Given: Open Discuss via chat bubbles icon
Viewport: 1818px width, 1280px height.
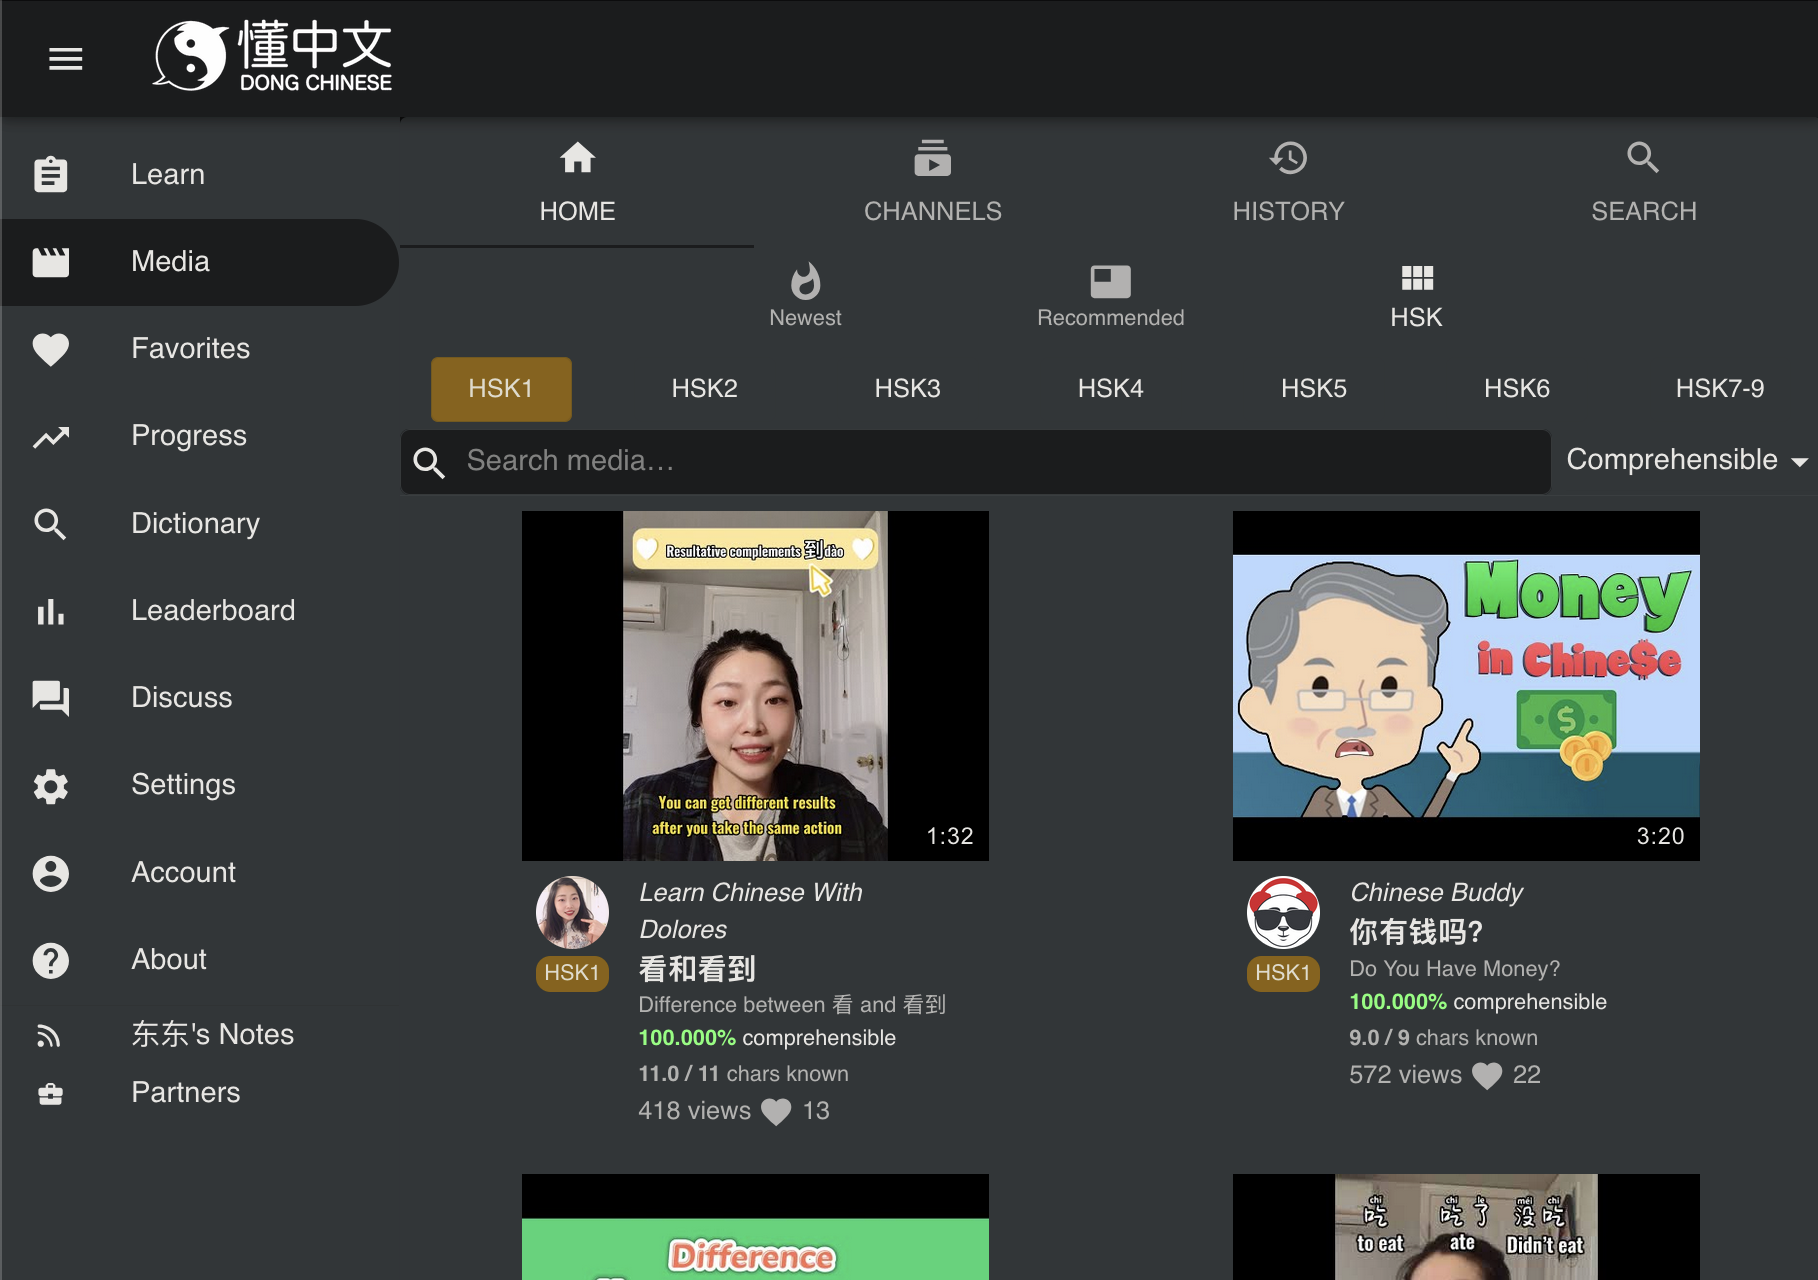Looking at the screenshot, I should 51,698.
